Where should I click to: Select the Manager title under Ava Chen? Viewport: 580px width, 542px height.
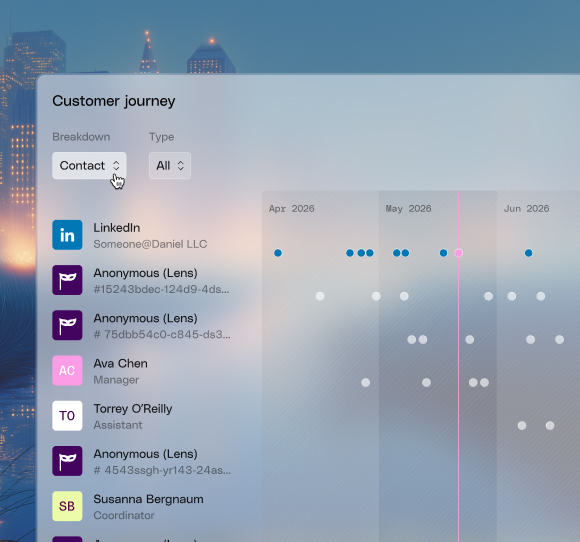click(x=116, y=380)
